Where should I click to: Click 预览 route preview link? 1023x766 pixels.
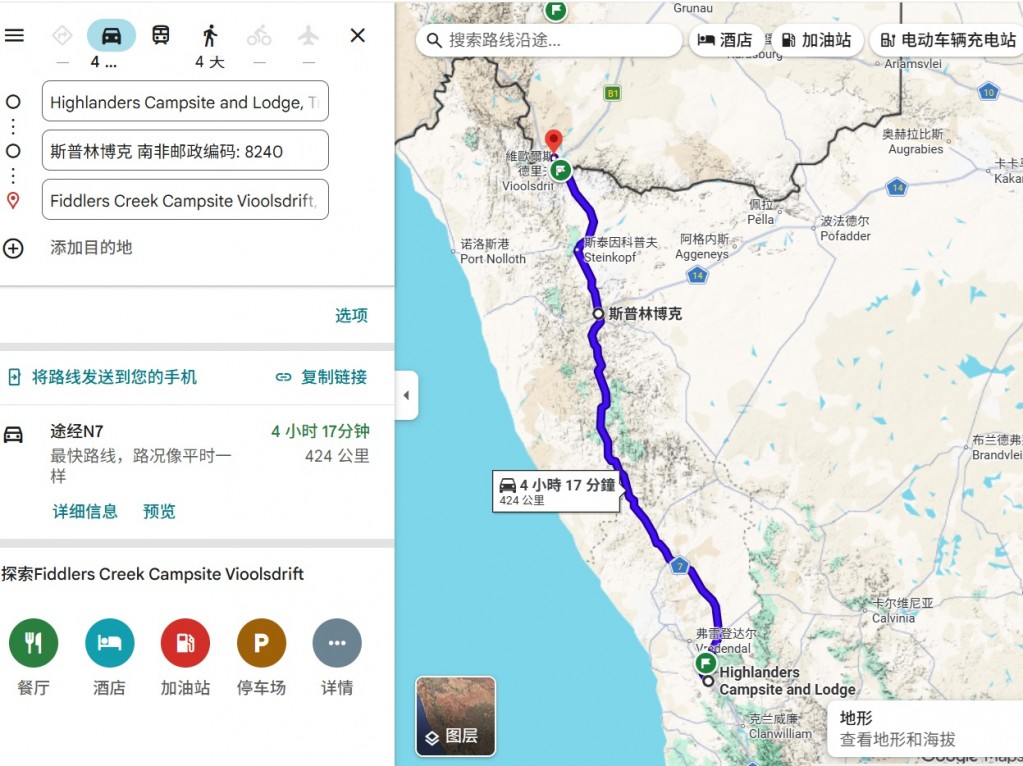coord(159,511)
